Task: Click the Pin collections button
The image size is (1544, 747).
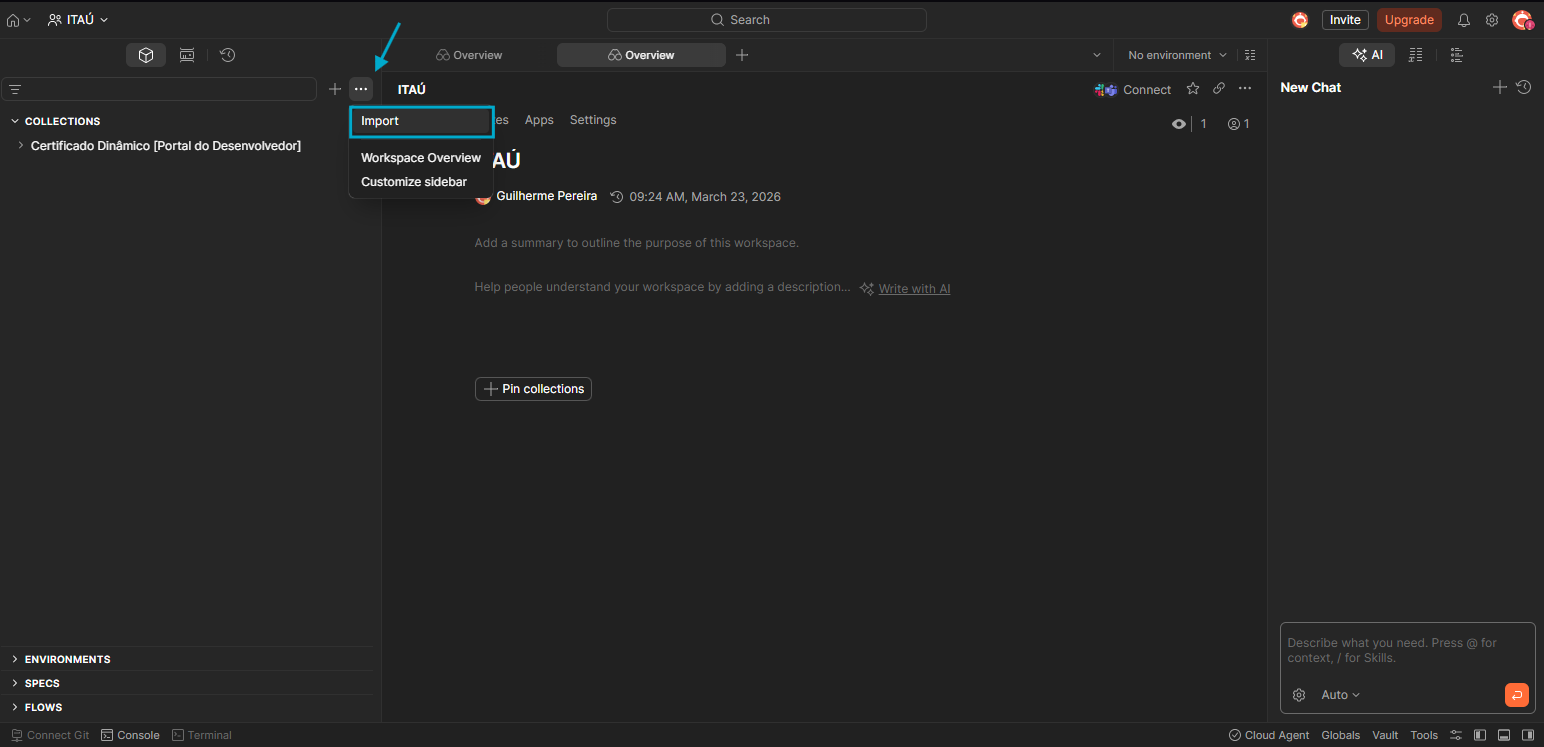Action: pyautogui.click(x=533, y=389)
